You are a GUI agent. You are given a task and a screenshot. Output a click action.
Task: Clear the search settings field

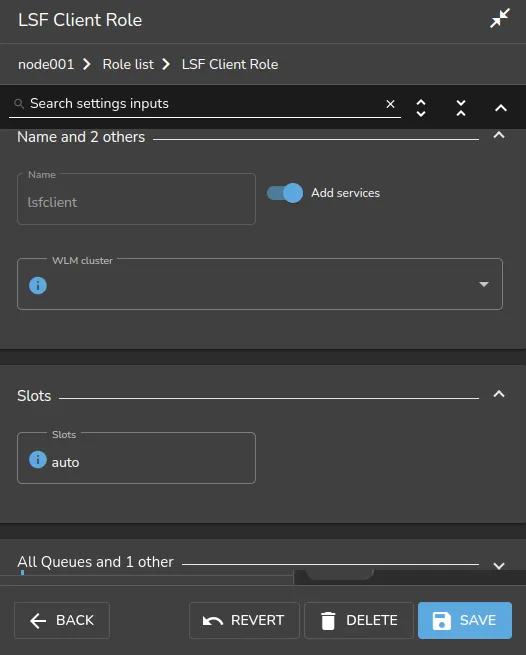pos(390,104)
